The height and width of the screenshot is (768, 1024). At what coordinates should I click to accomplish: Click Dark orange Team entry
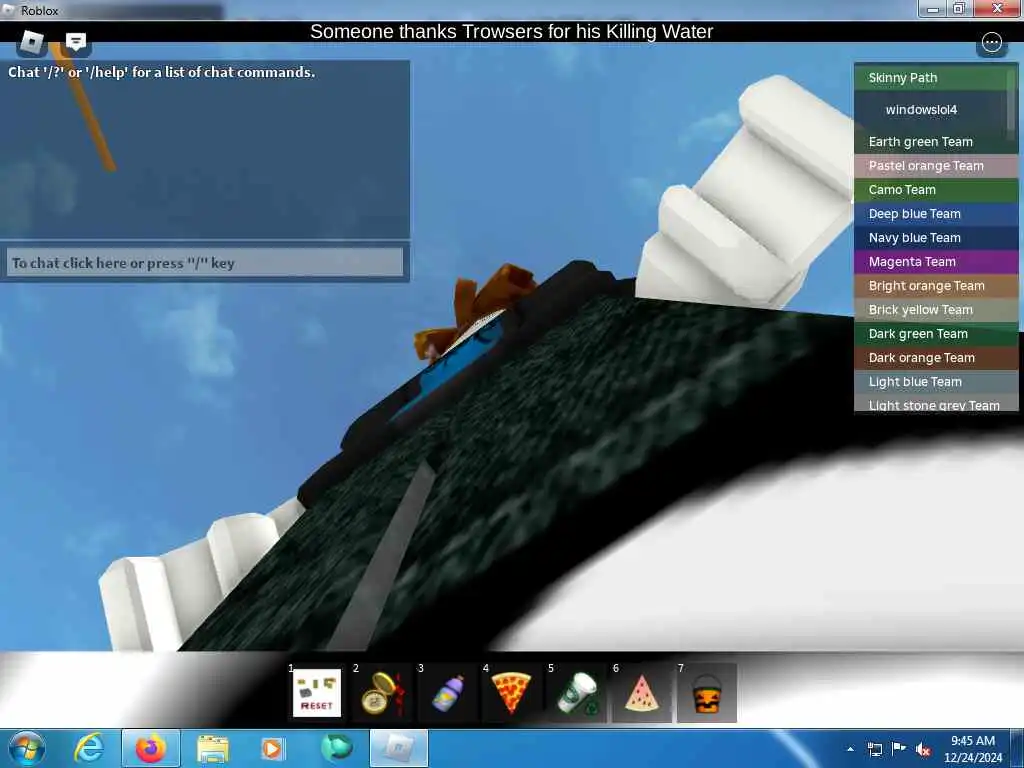point(936,357)
